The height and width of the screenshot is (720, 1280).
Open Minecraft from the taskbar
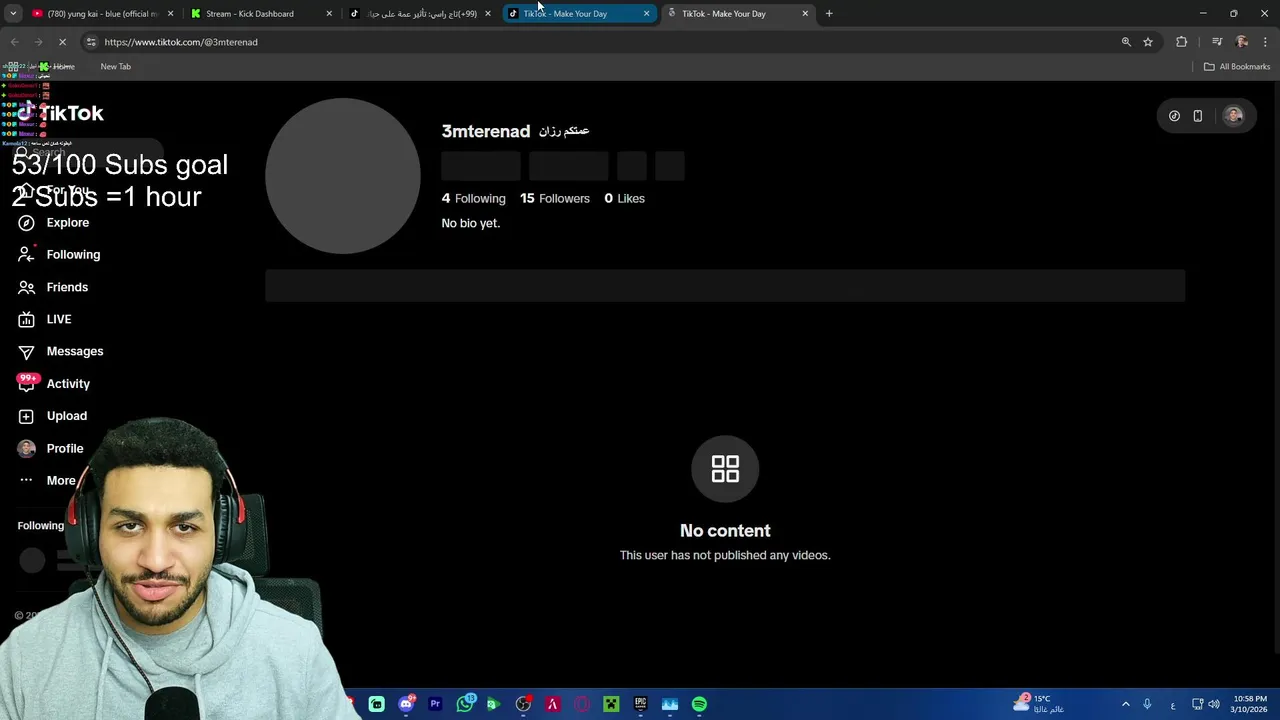611,704
